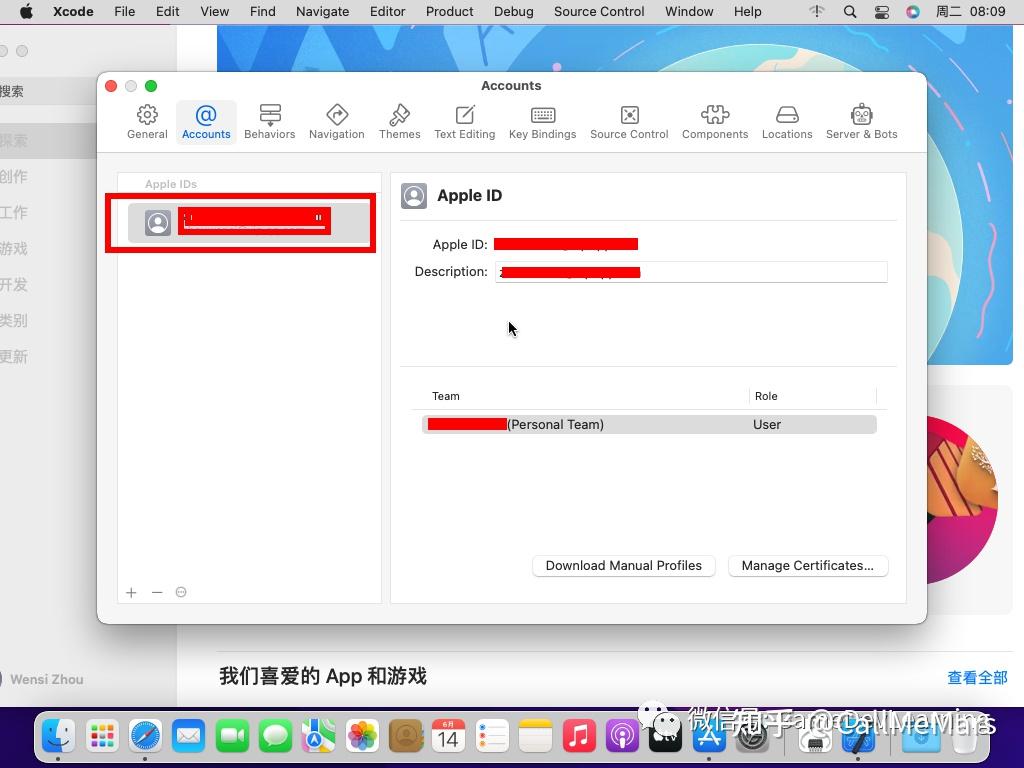The width and height of the screenshot is (1024, 768).
Task: Open the Window menu
Action: click(689, 12)
